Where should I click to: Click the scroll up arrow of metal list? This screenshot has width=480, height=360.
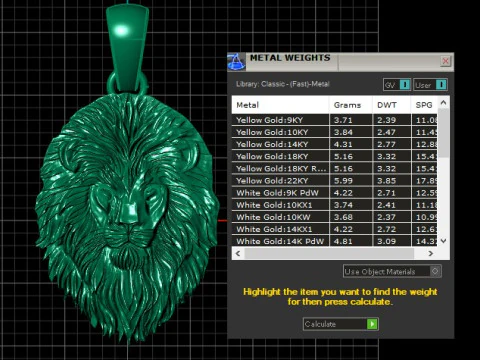tap(443, 103)
